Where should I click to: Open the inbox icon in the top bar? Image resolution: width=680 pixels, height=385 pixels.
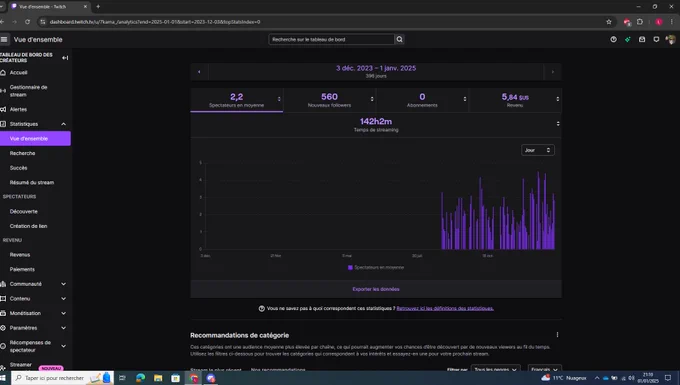coord(642,39)
